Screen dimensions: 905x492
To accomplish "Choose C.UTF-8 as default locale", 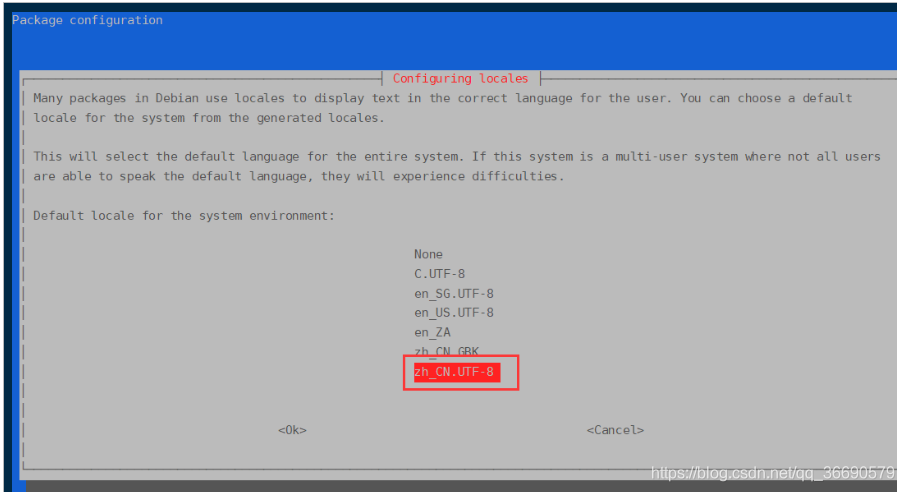I will [x=439, y=274].
